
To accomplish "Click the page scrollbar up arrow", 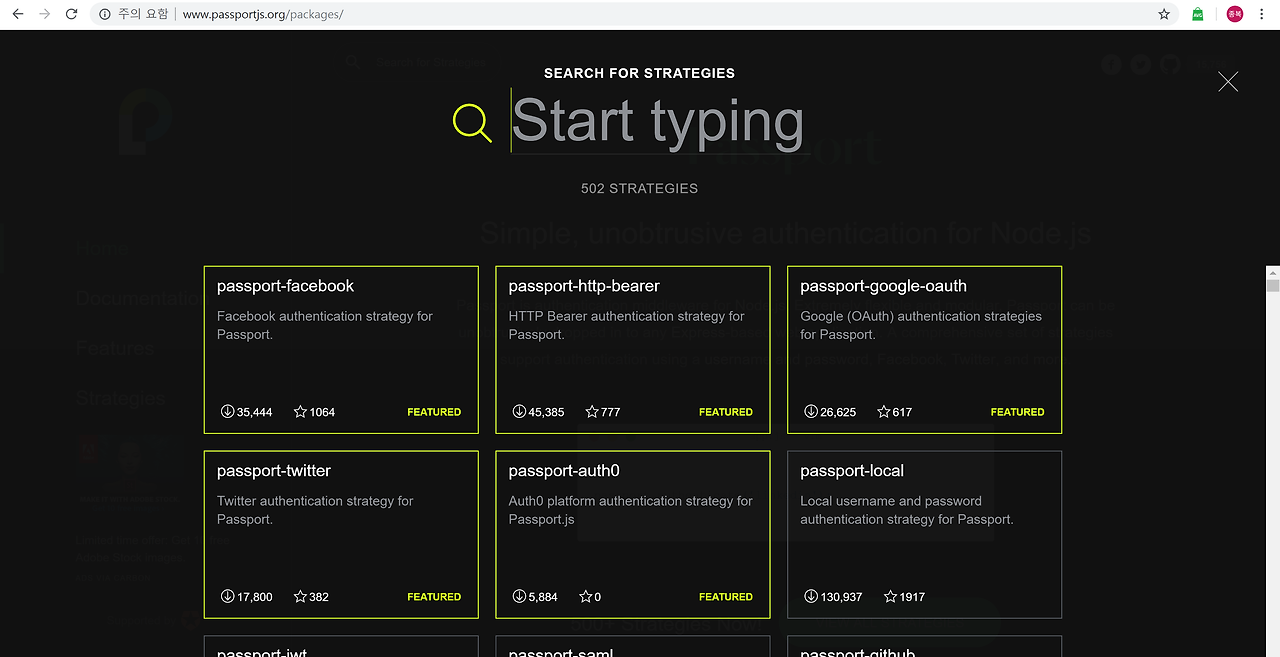I will (1272, 273).
